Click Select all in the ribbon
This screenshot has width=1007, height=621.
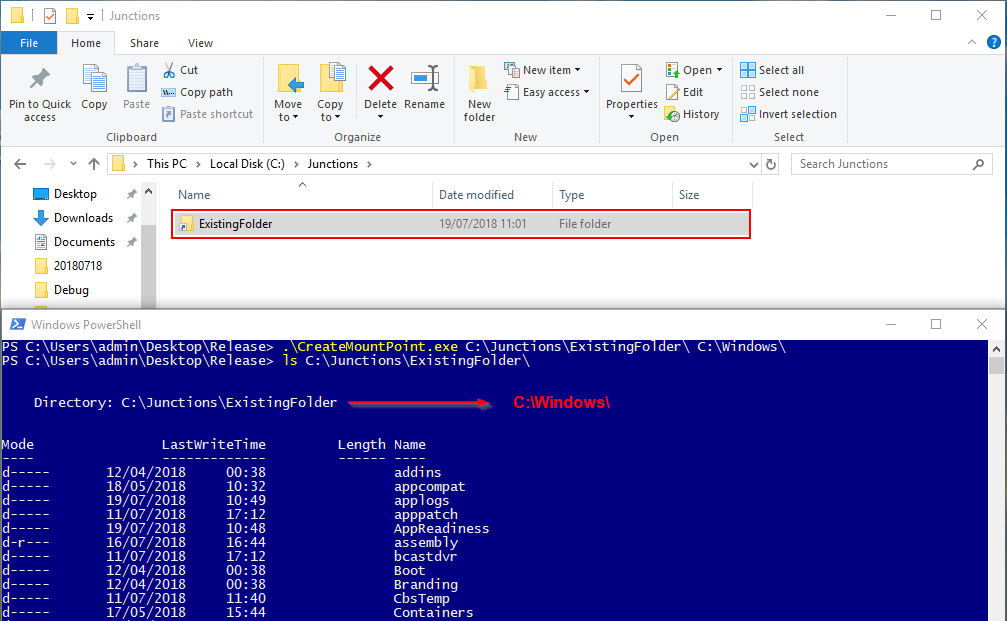click(772, 70)
